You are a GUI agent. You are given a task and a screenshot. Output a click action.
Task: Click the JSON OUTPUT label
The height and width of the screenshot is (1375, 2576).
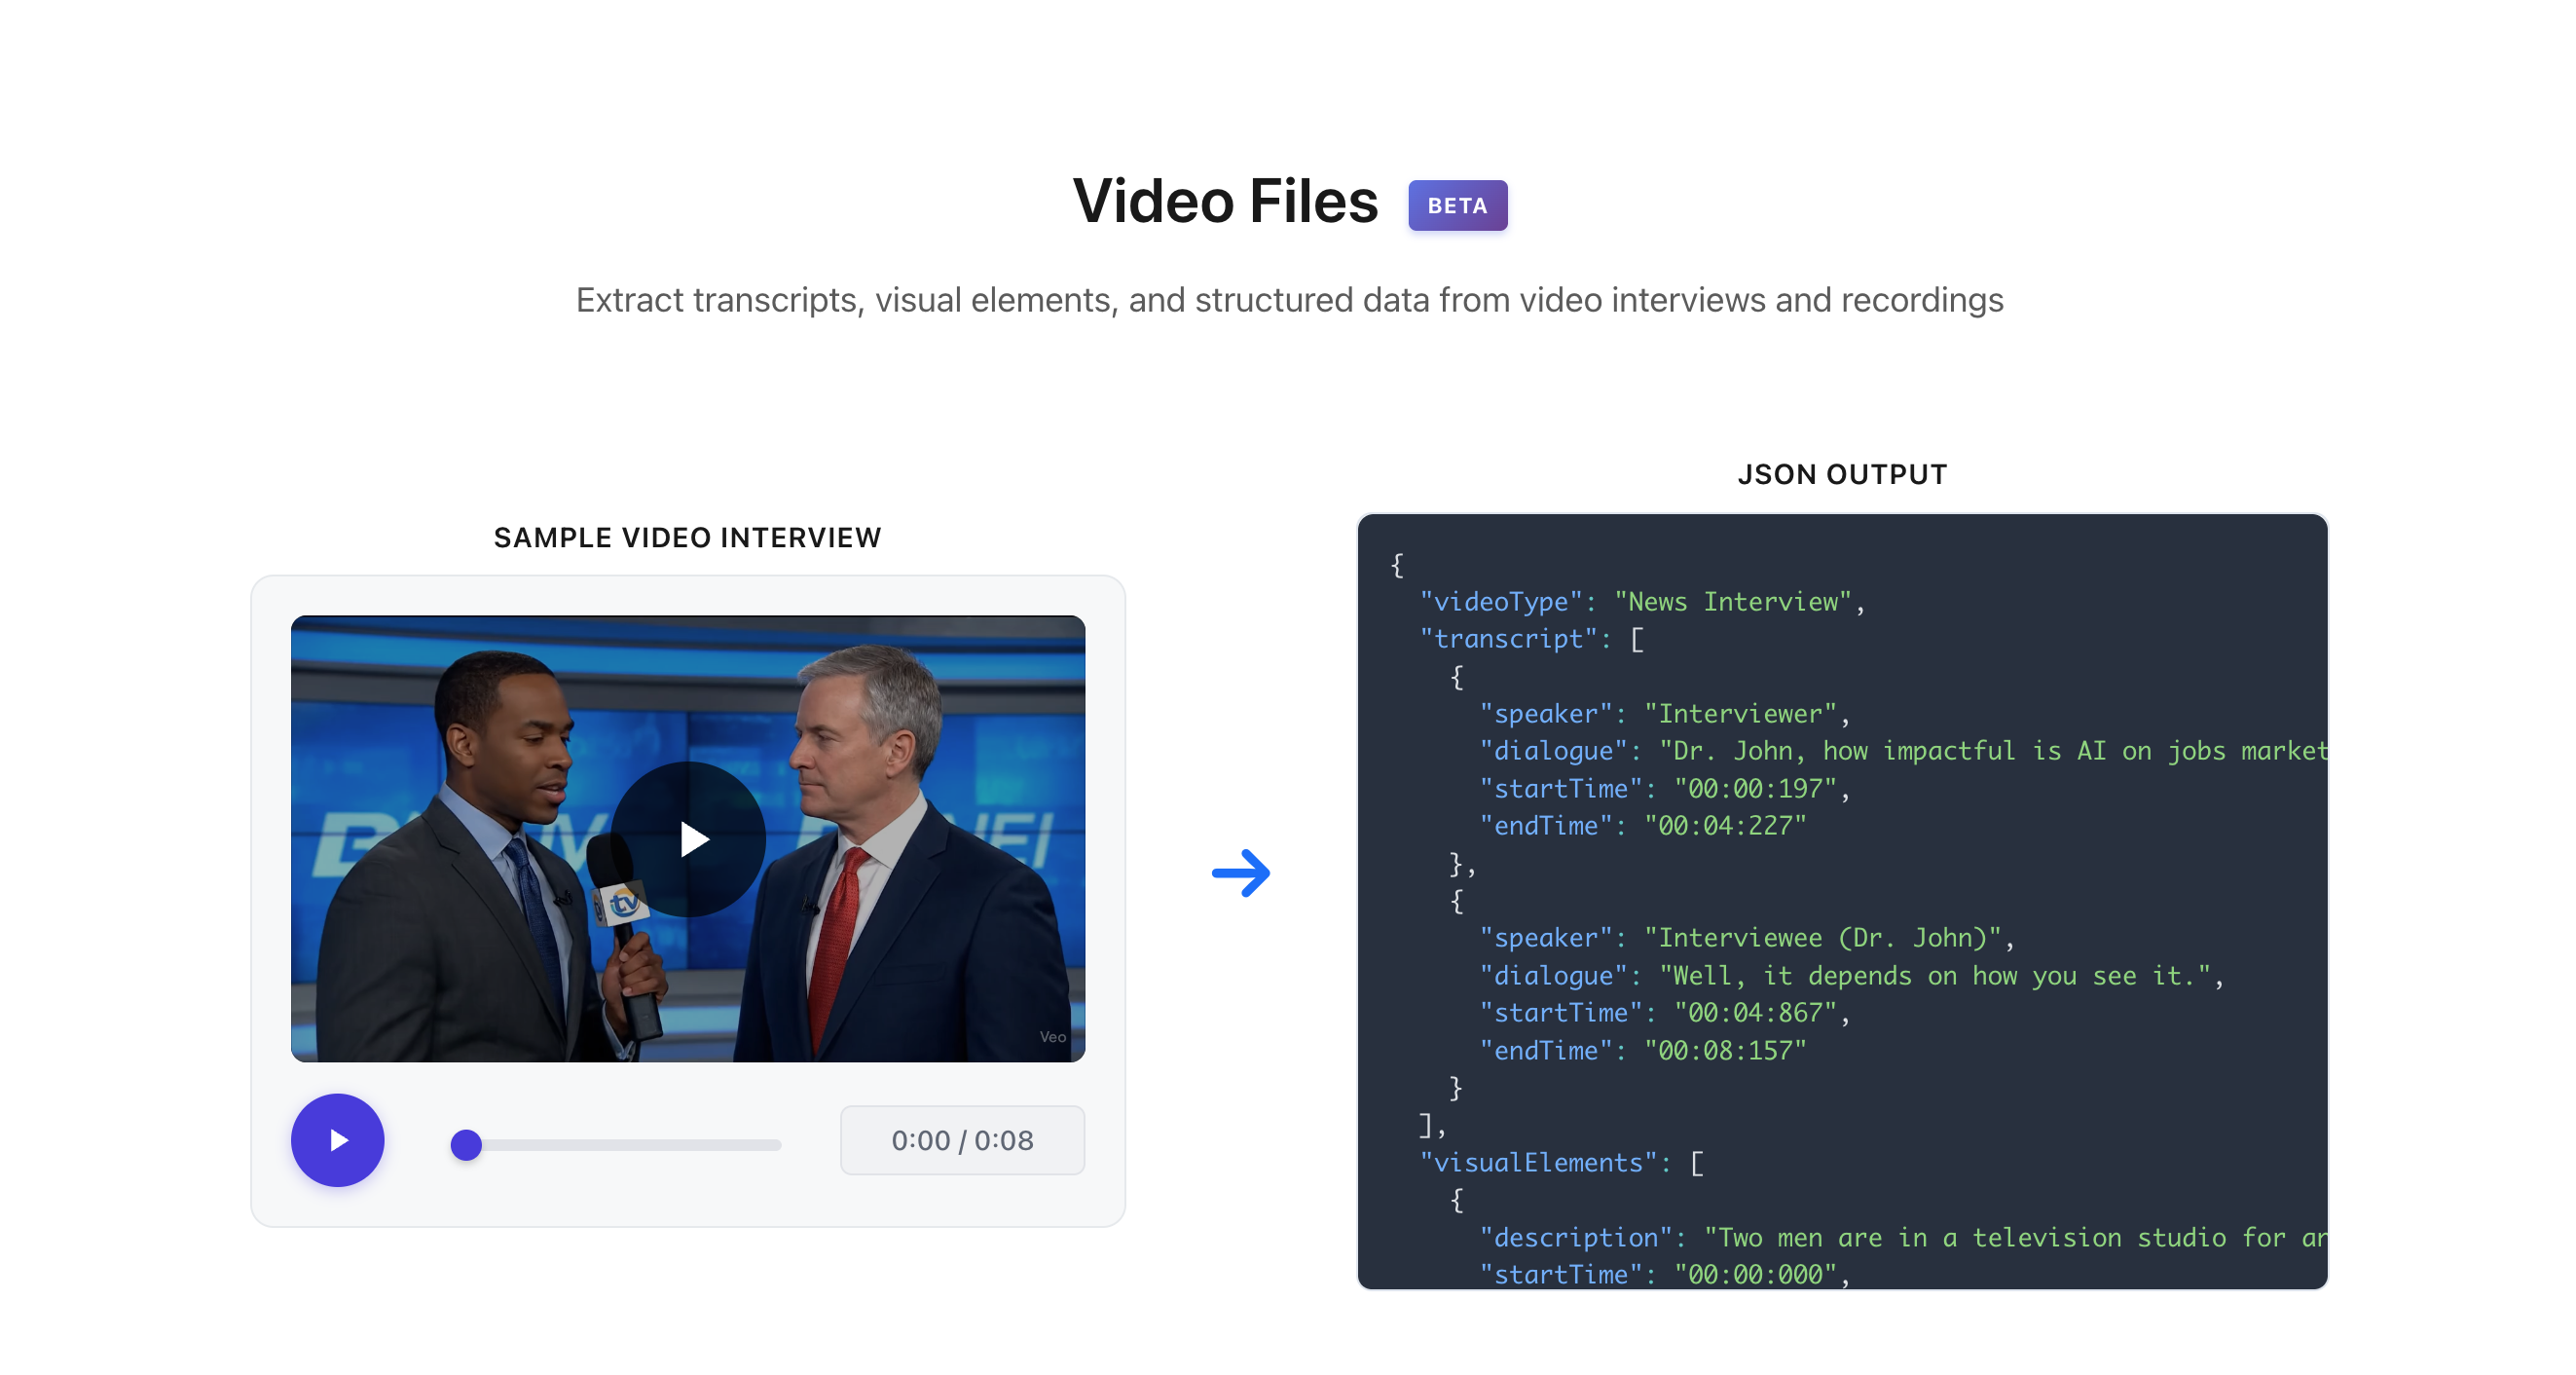1841,474
